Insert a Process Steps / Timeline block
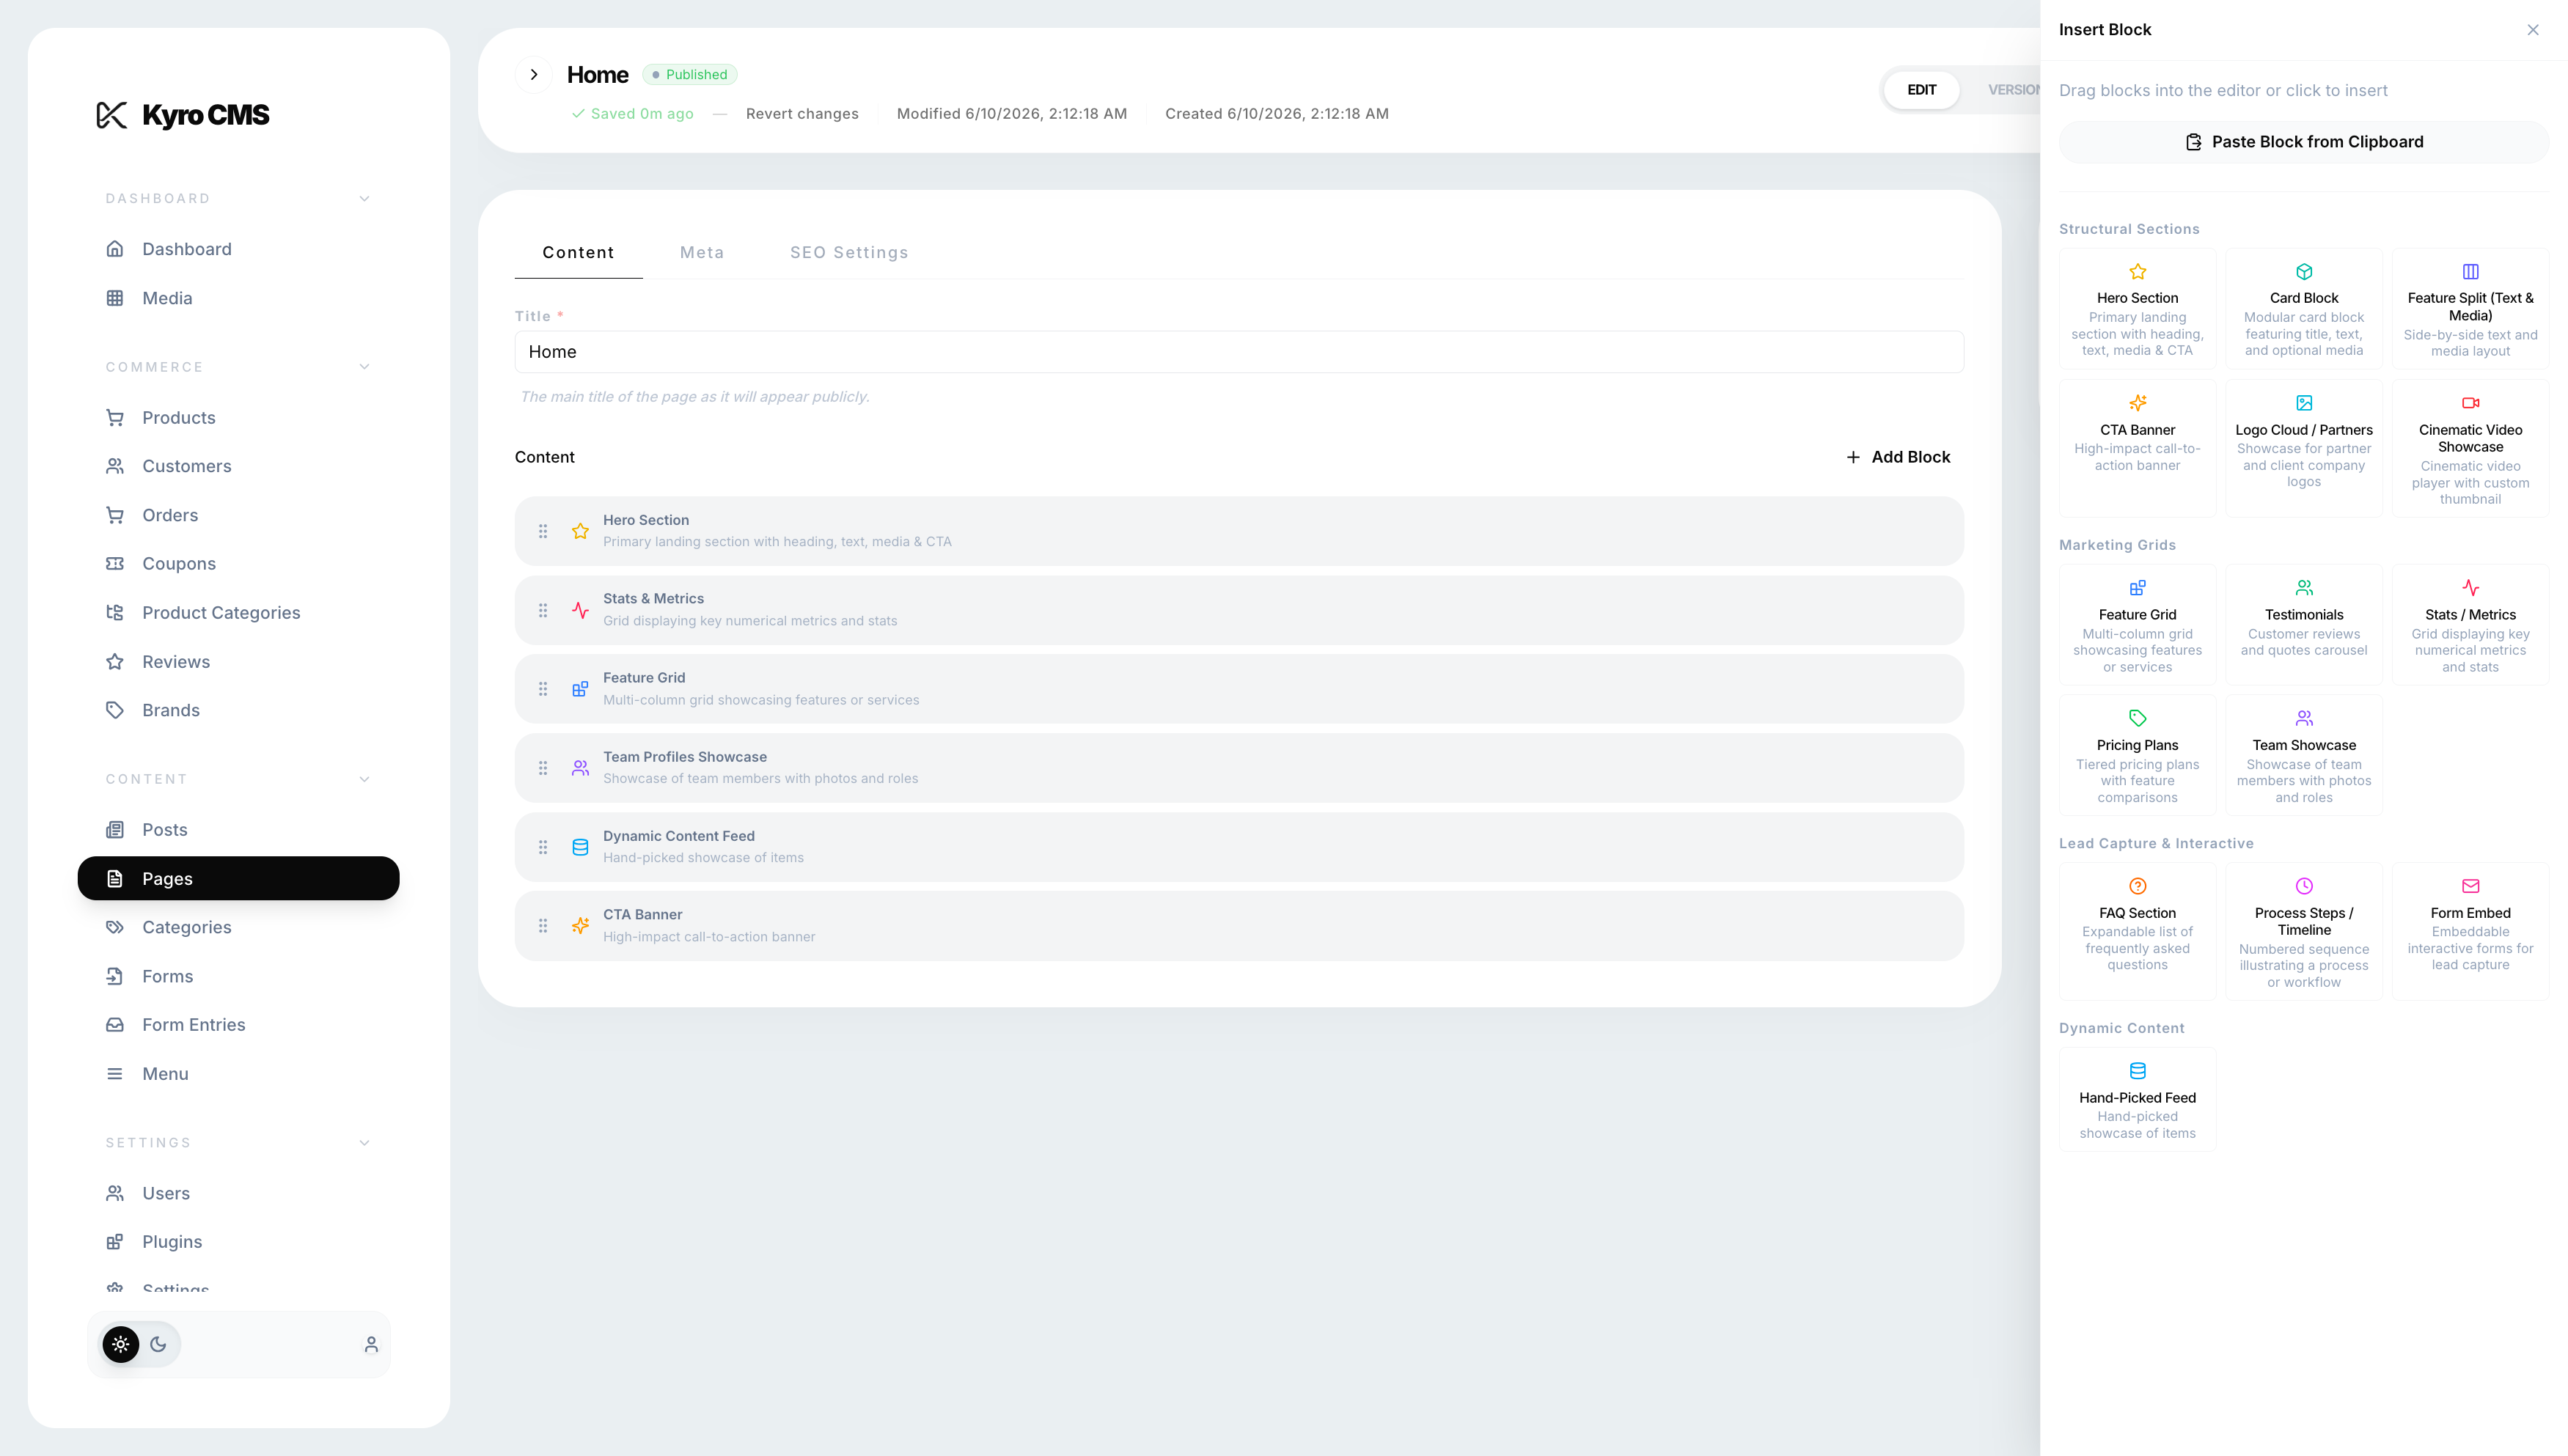The image size is (2568, 1456). [2304, 932]
